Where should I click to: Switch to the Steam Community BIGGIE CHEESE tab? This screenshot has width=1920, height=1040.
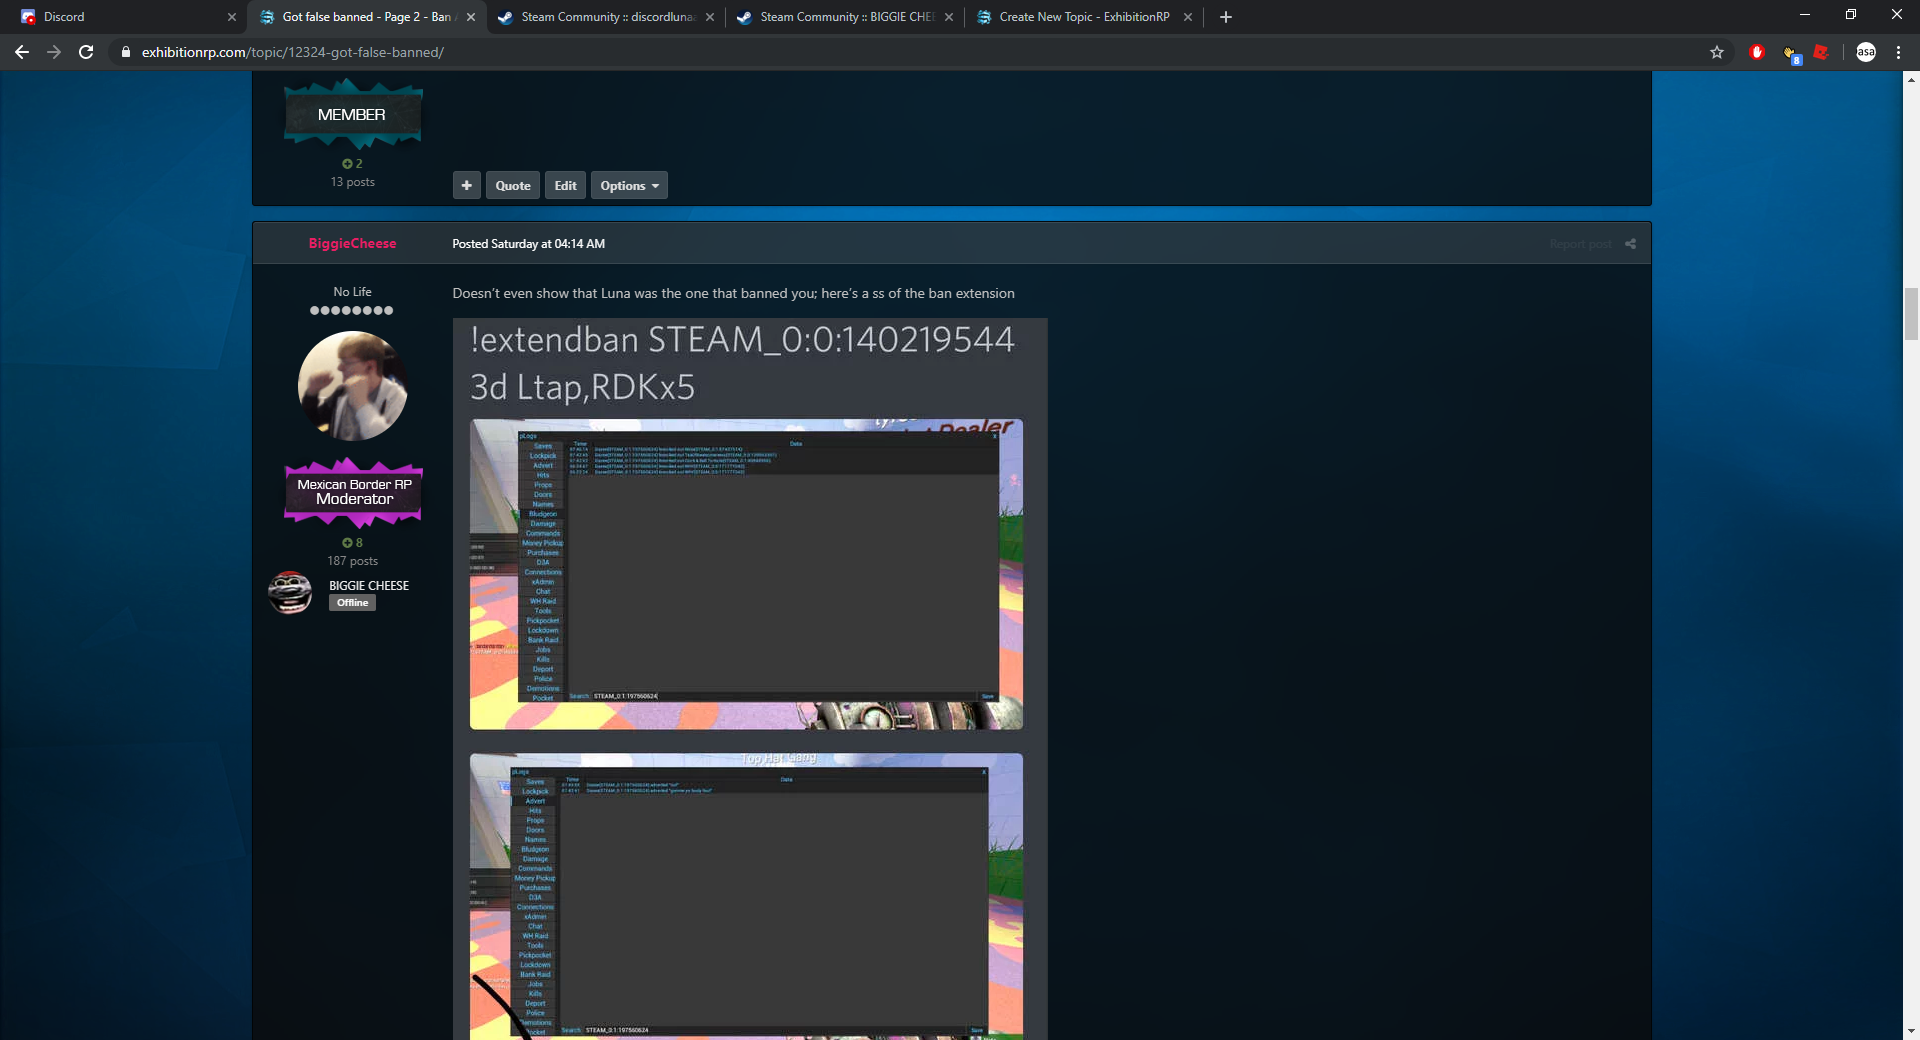(845, 17)
